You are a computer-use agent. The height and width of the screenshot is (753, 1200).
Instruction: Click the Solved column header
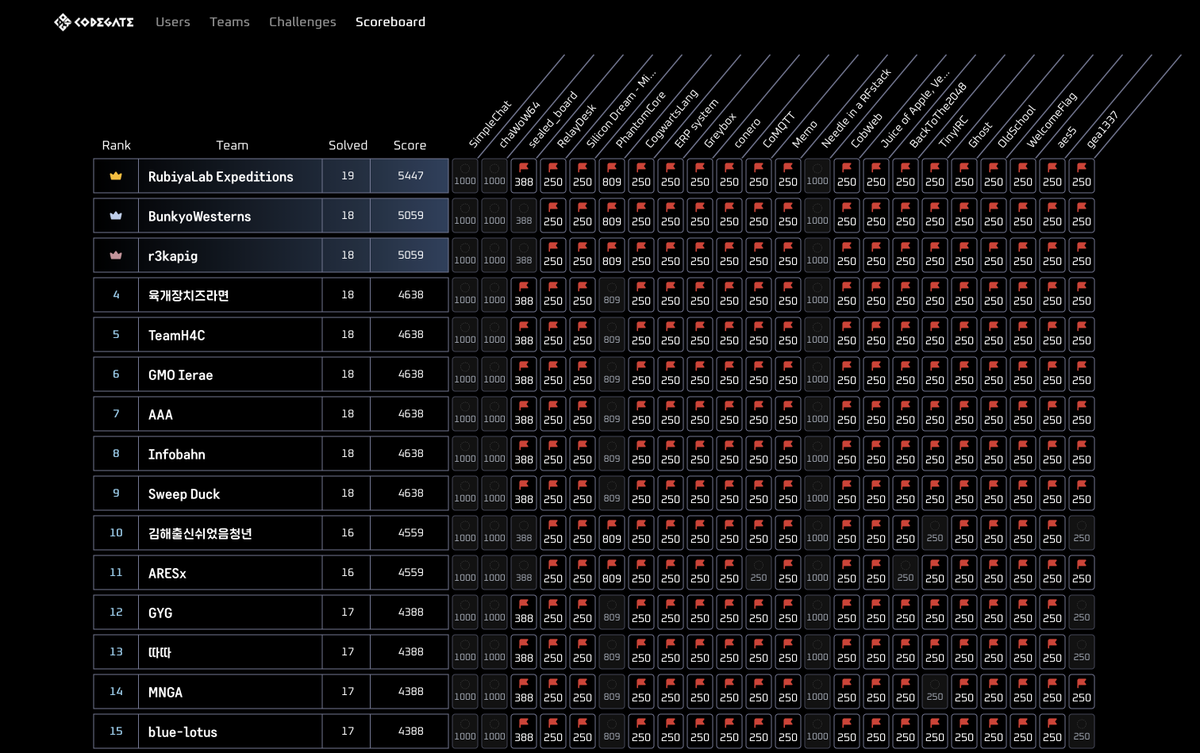tap(348, 145)
